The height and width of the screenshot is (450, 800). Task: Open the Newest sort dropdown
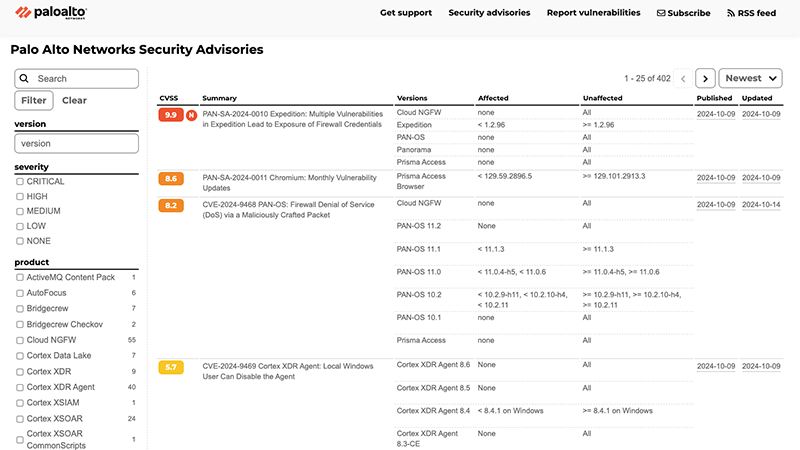click(x=750, y=79)
